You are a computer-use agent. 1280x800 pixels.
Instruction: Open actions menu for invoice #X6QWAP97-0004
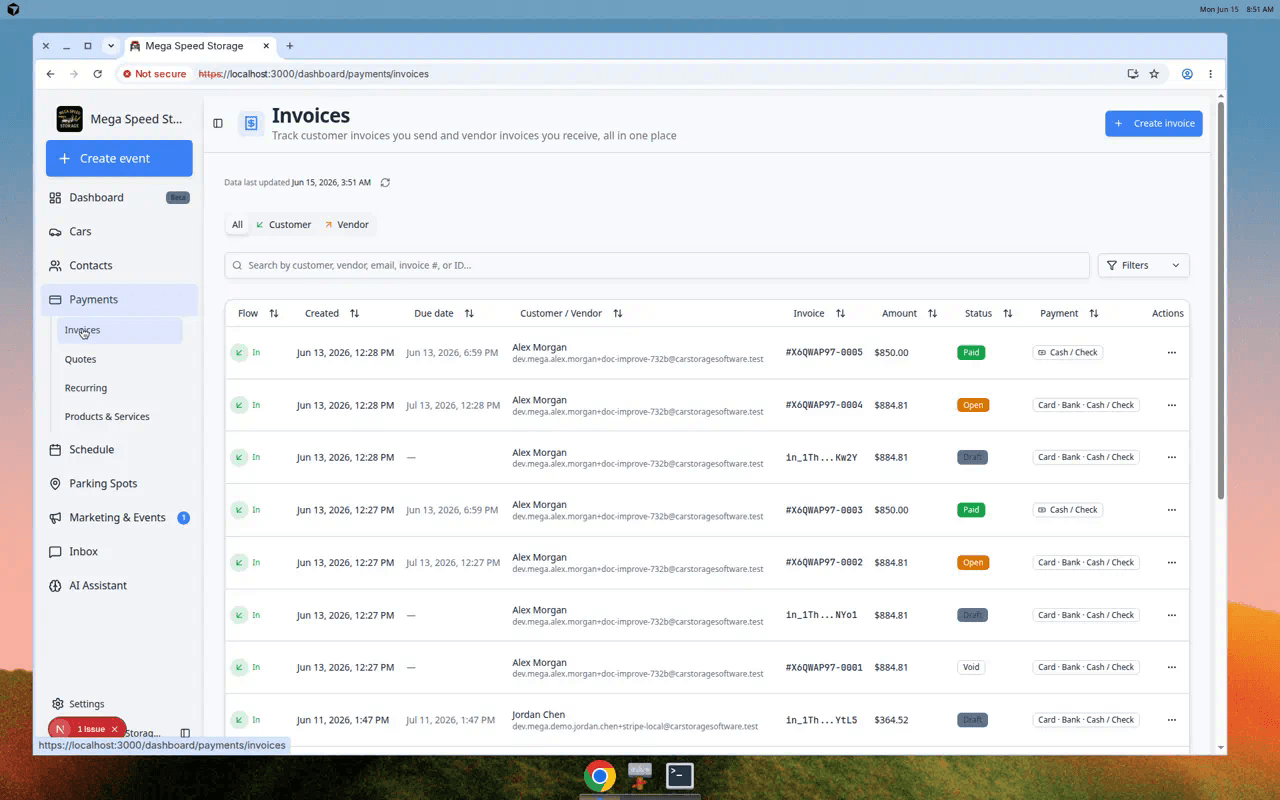1171,405
